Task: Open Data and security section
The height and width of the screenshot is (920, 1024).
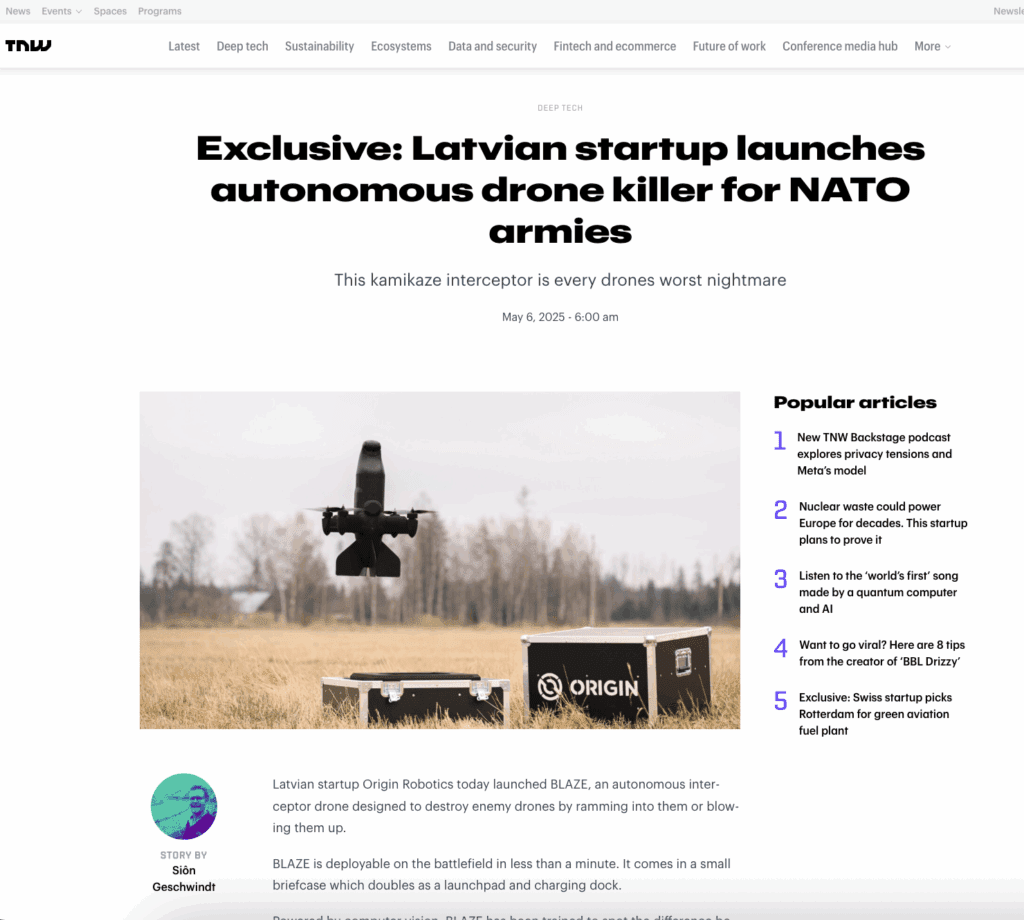Action: pos(492,46)
